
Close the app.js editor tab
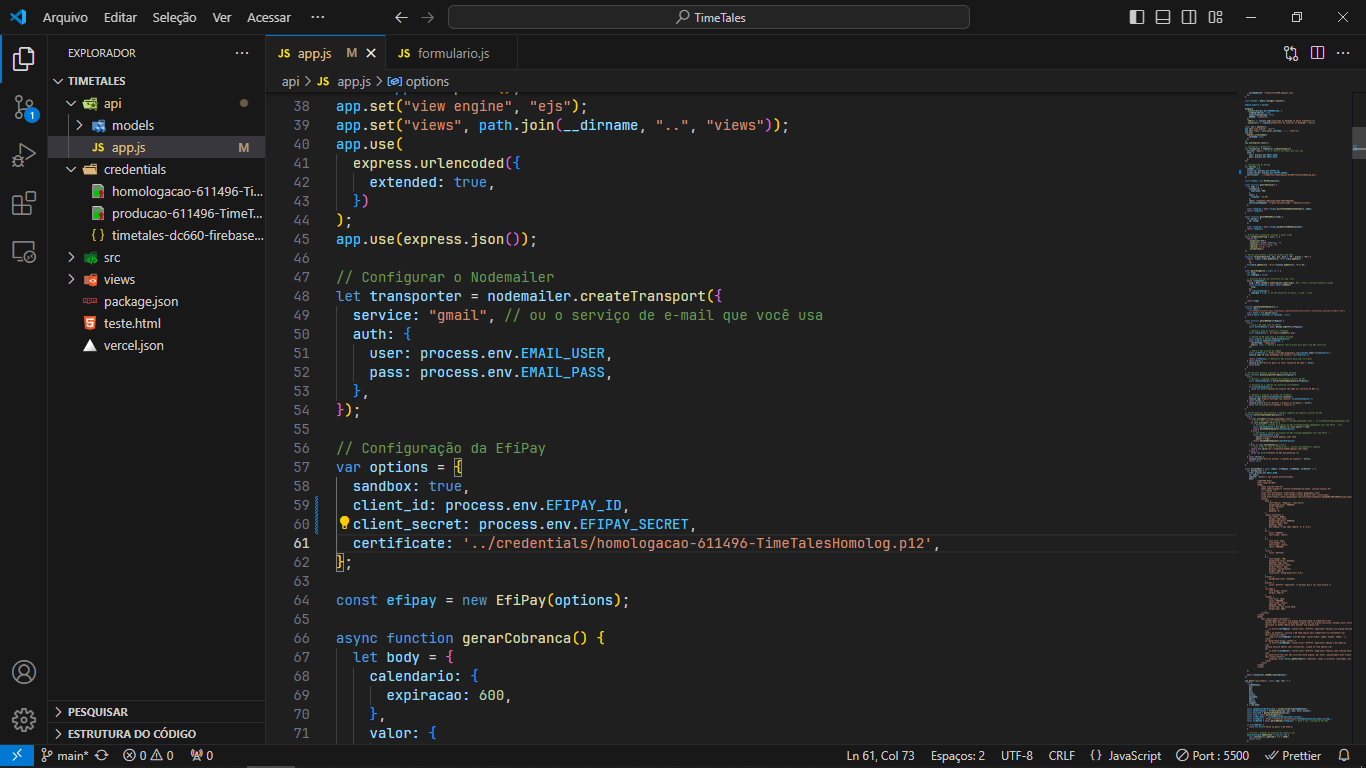371,53
